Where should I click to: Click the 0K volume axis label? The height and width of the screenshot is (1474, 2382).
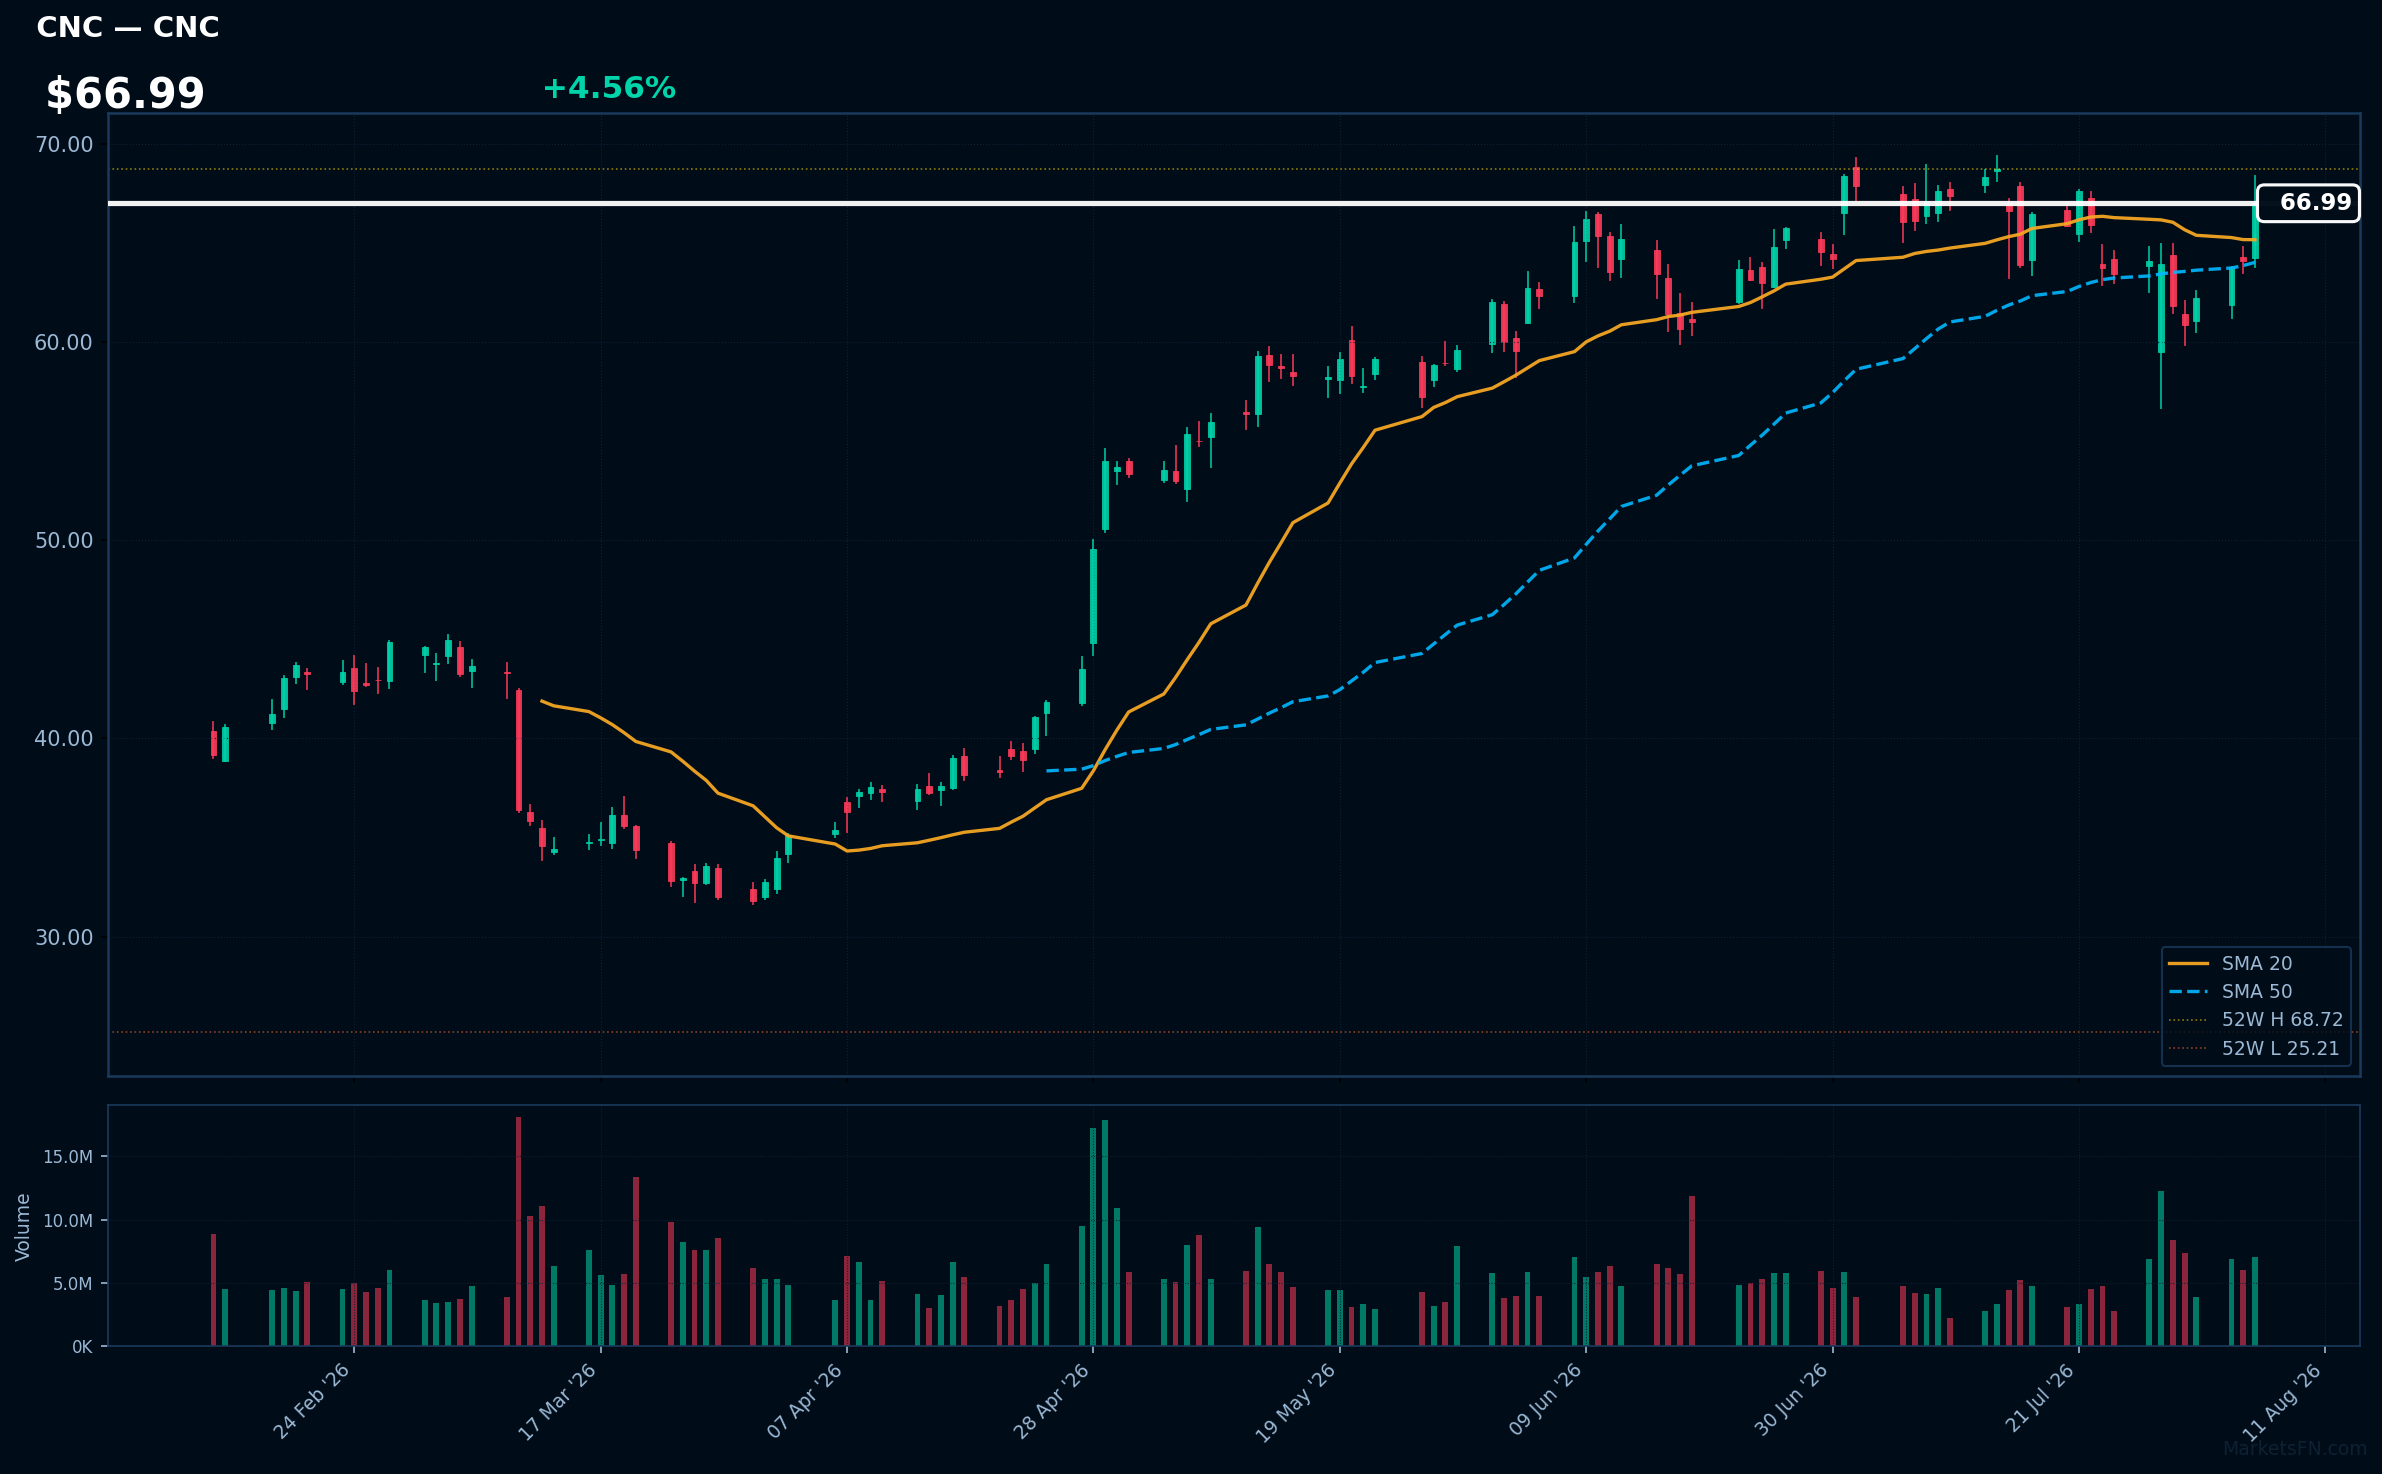(x=82, y=1347)
